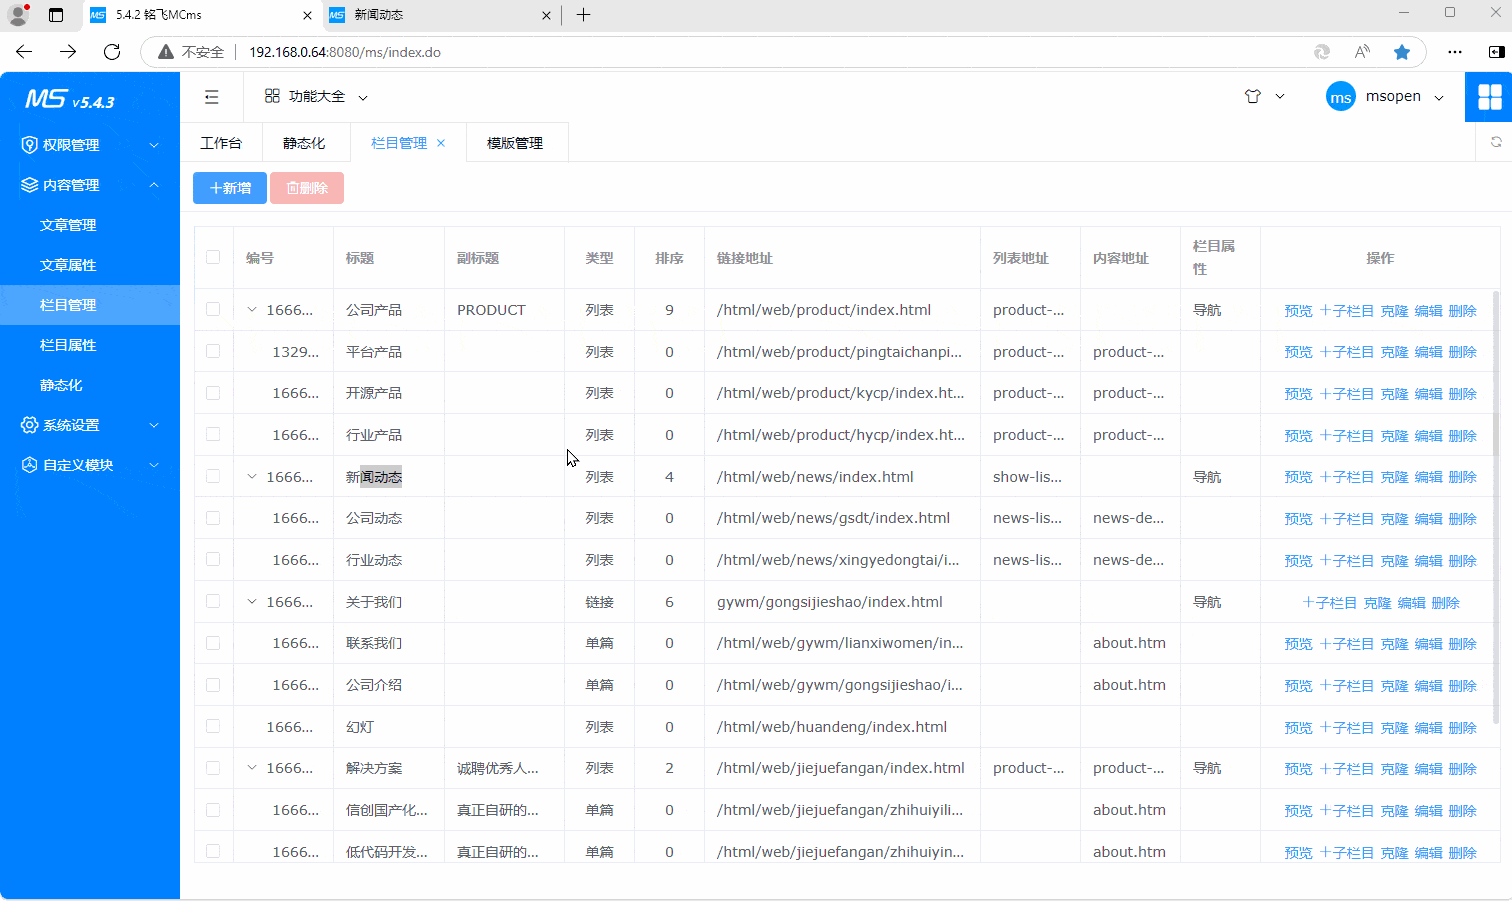The width and height of the screenshot is (1512, 902).
Task: Click the msopen user avatar
Action: click(x=1340, y=97)
